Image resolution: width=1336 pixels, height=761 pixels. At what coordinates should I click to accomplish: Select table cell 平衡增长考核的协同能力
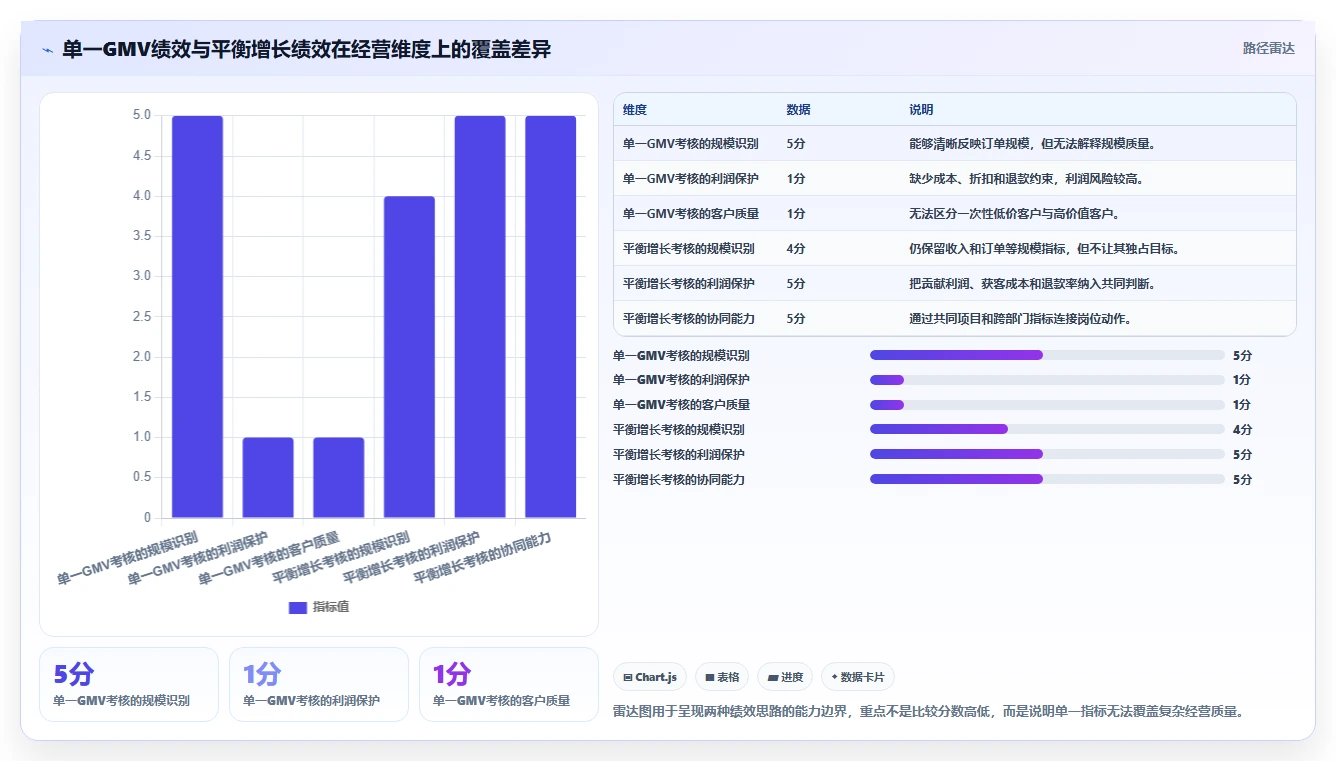[x=689, y=319]
